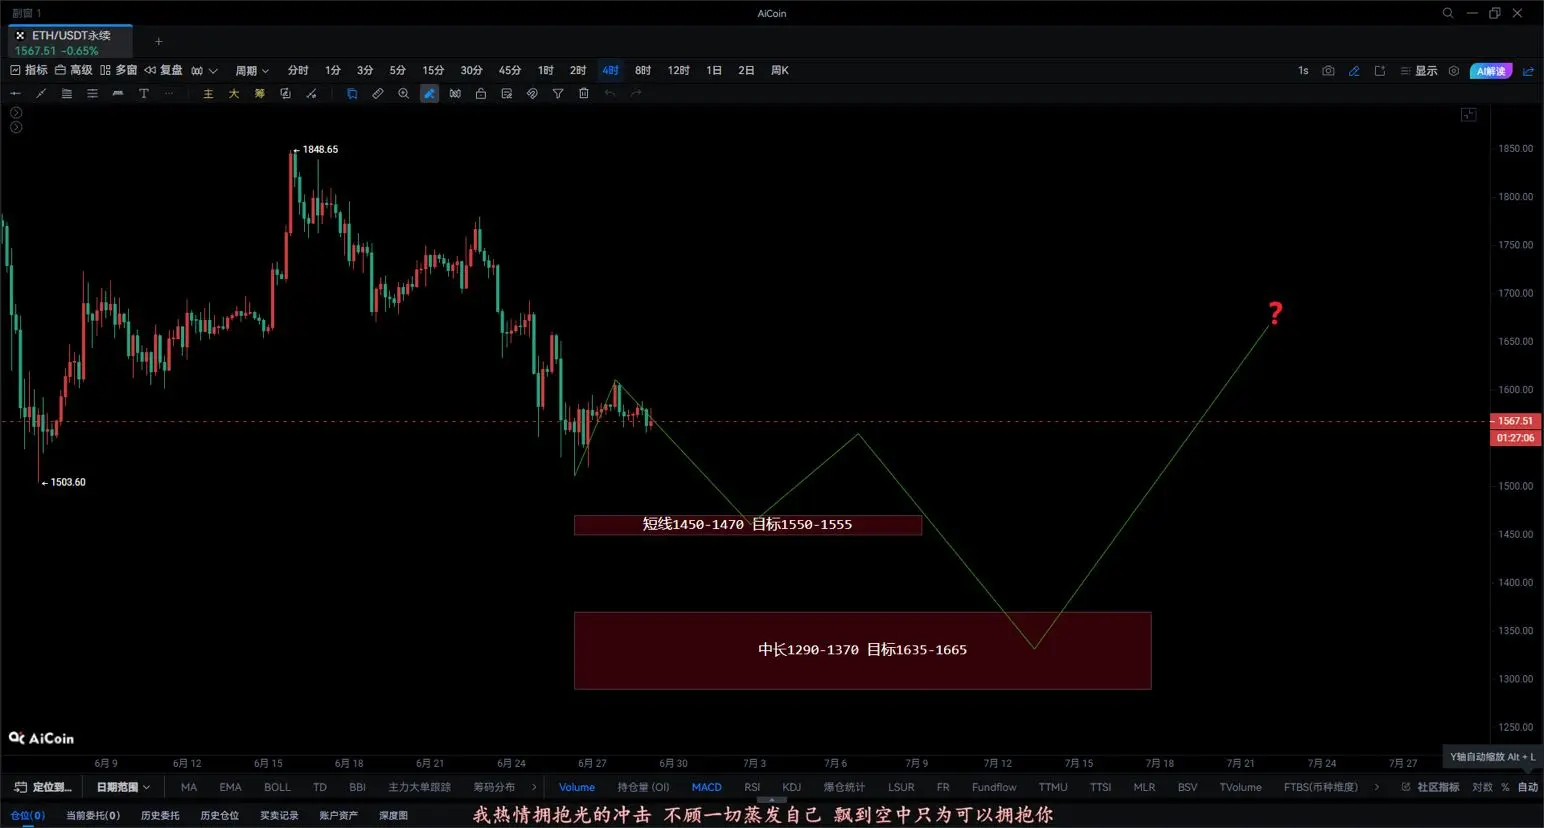Activate the zoom magnifier tool
This screenshot has width=1544, height=828.
pyautogui.click(x=404, y=94)
